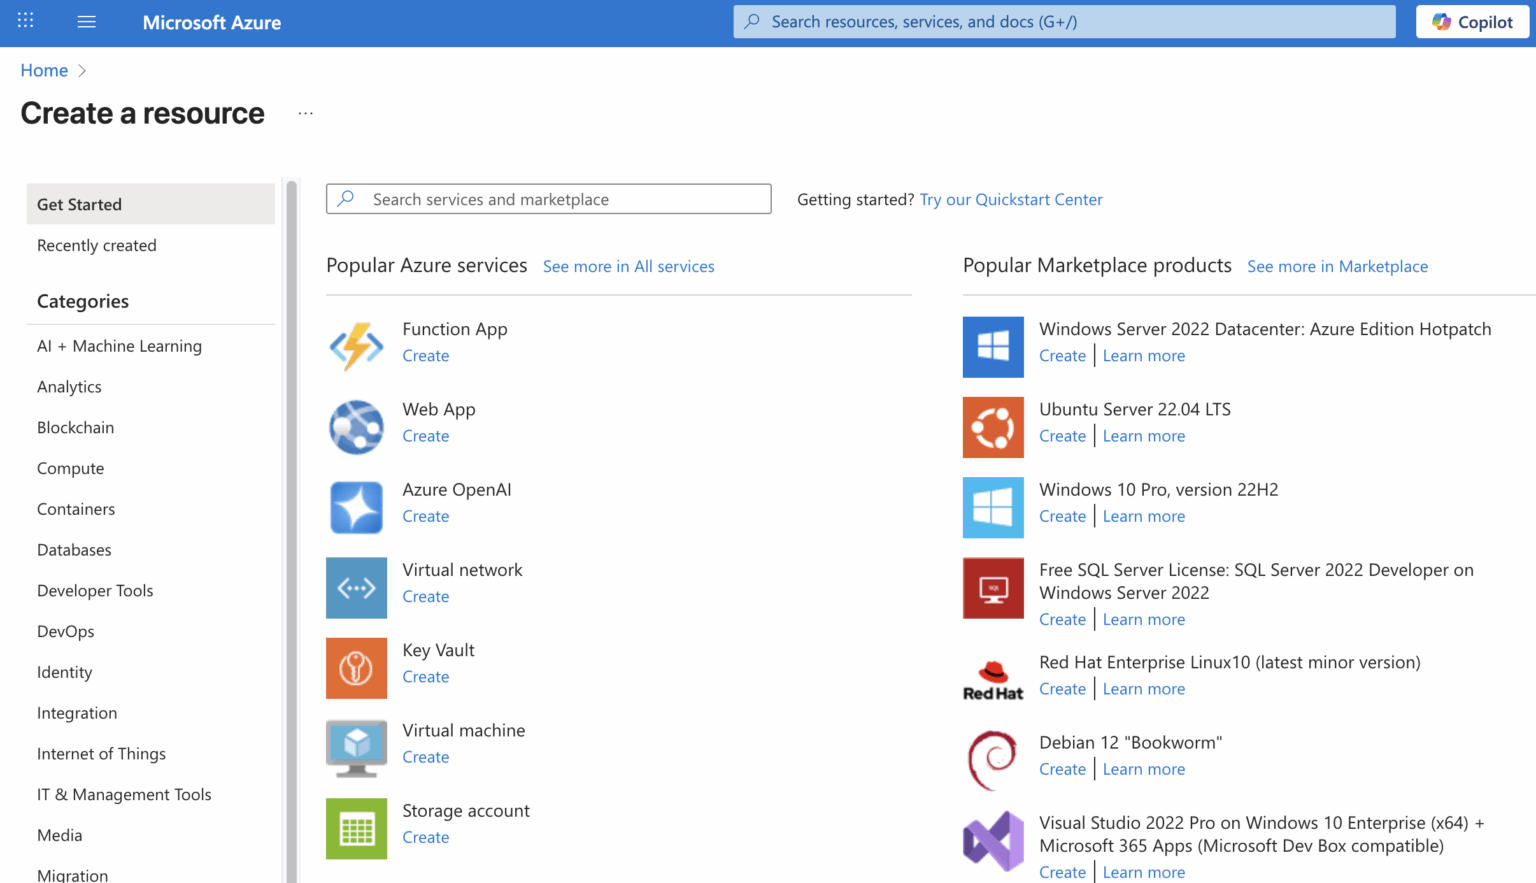Image resolution: width=1536 pixels, height=883 pixels.
Task: Create a Storage account
Action: click(x=426, y=838)
